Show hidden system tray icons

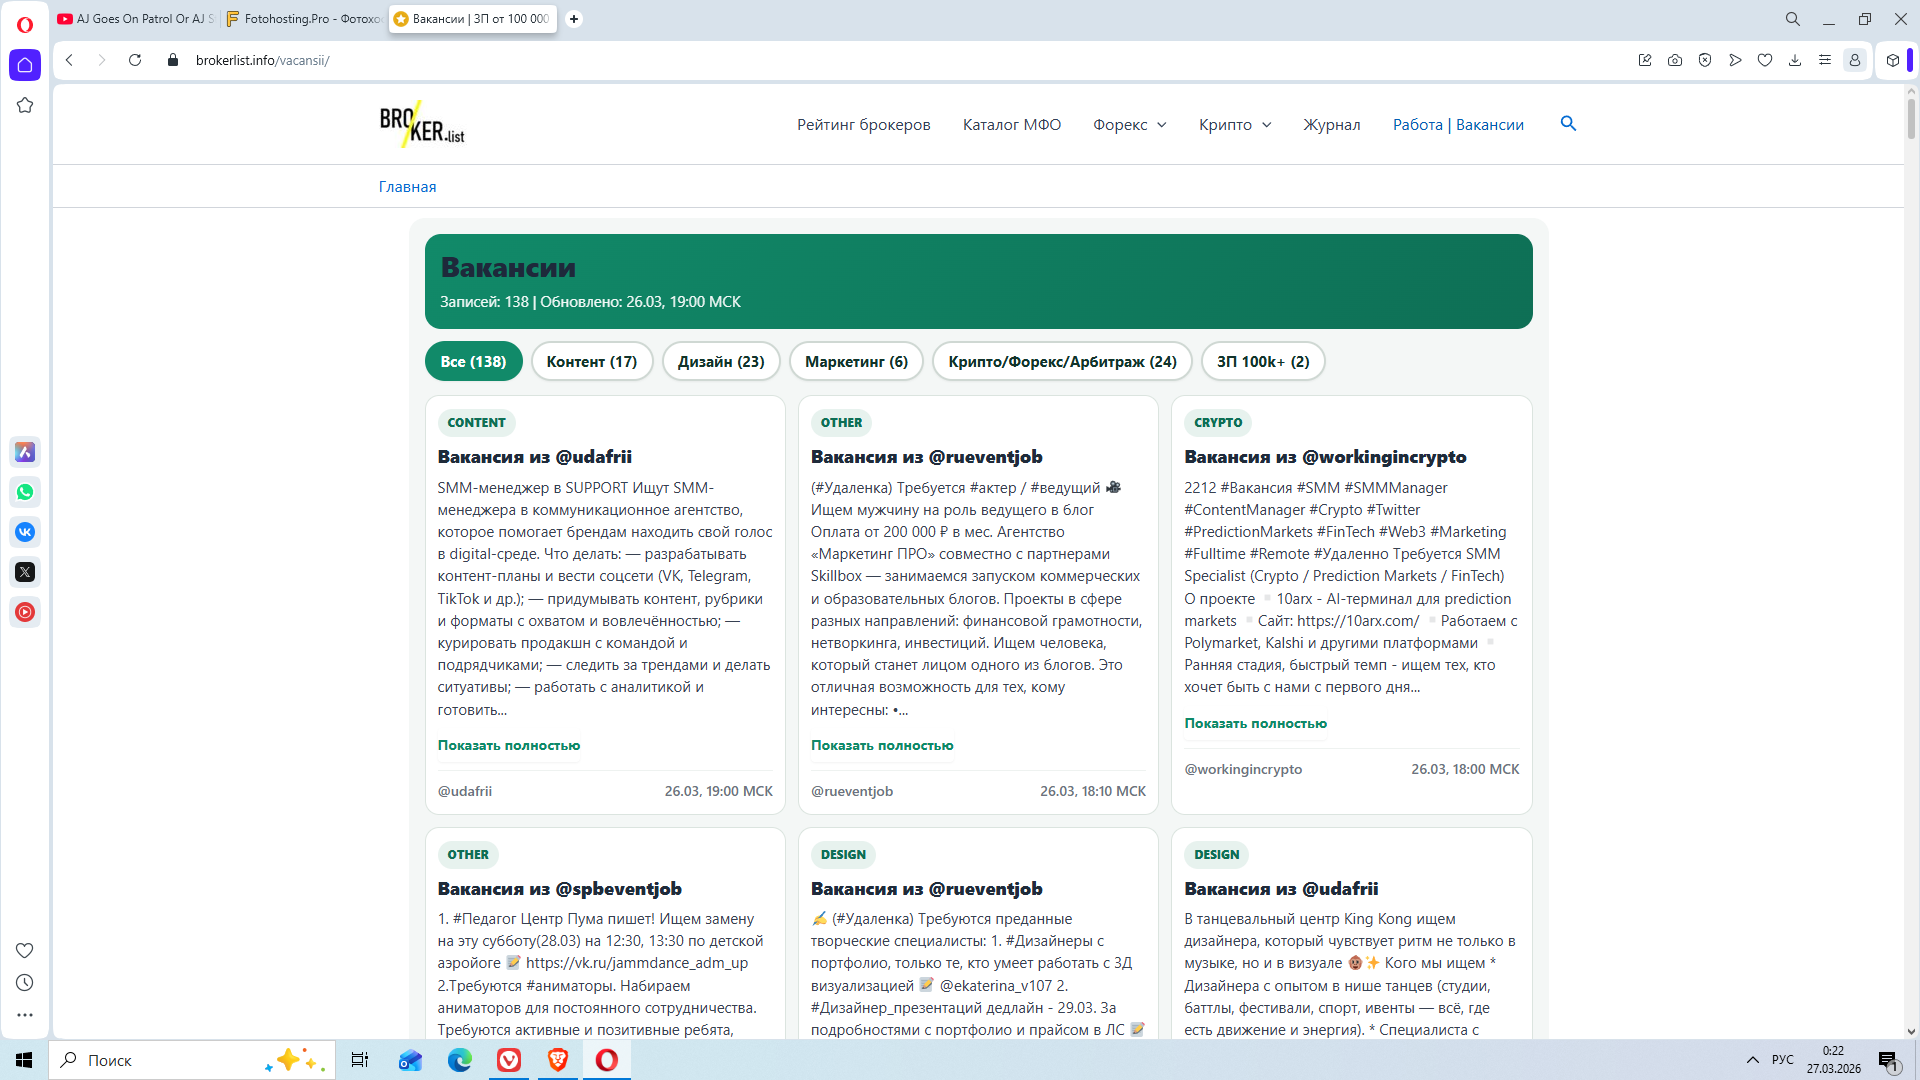pyautogui.click(x=1752, y=1060)
